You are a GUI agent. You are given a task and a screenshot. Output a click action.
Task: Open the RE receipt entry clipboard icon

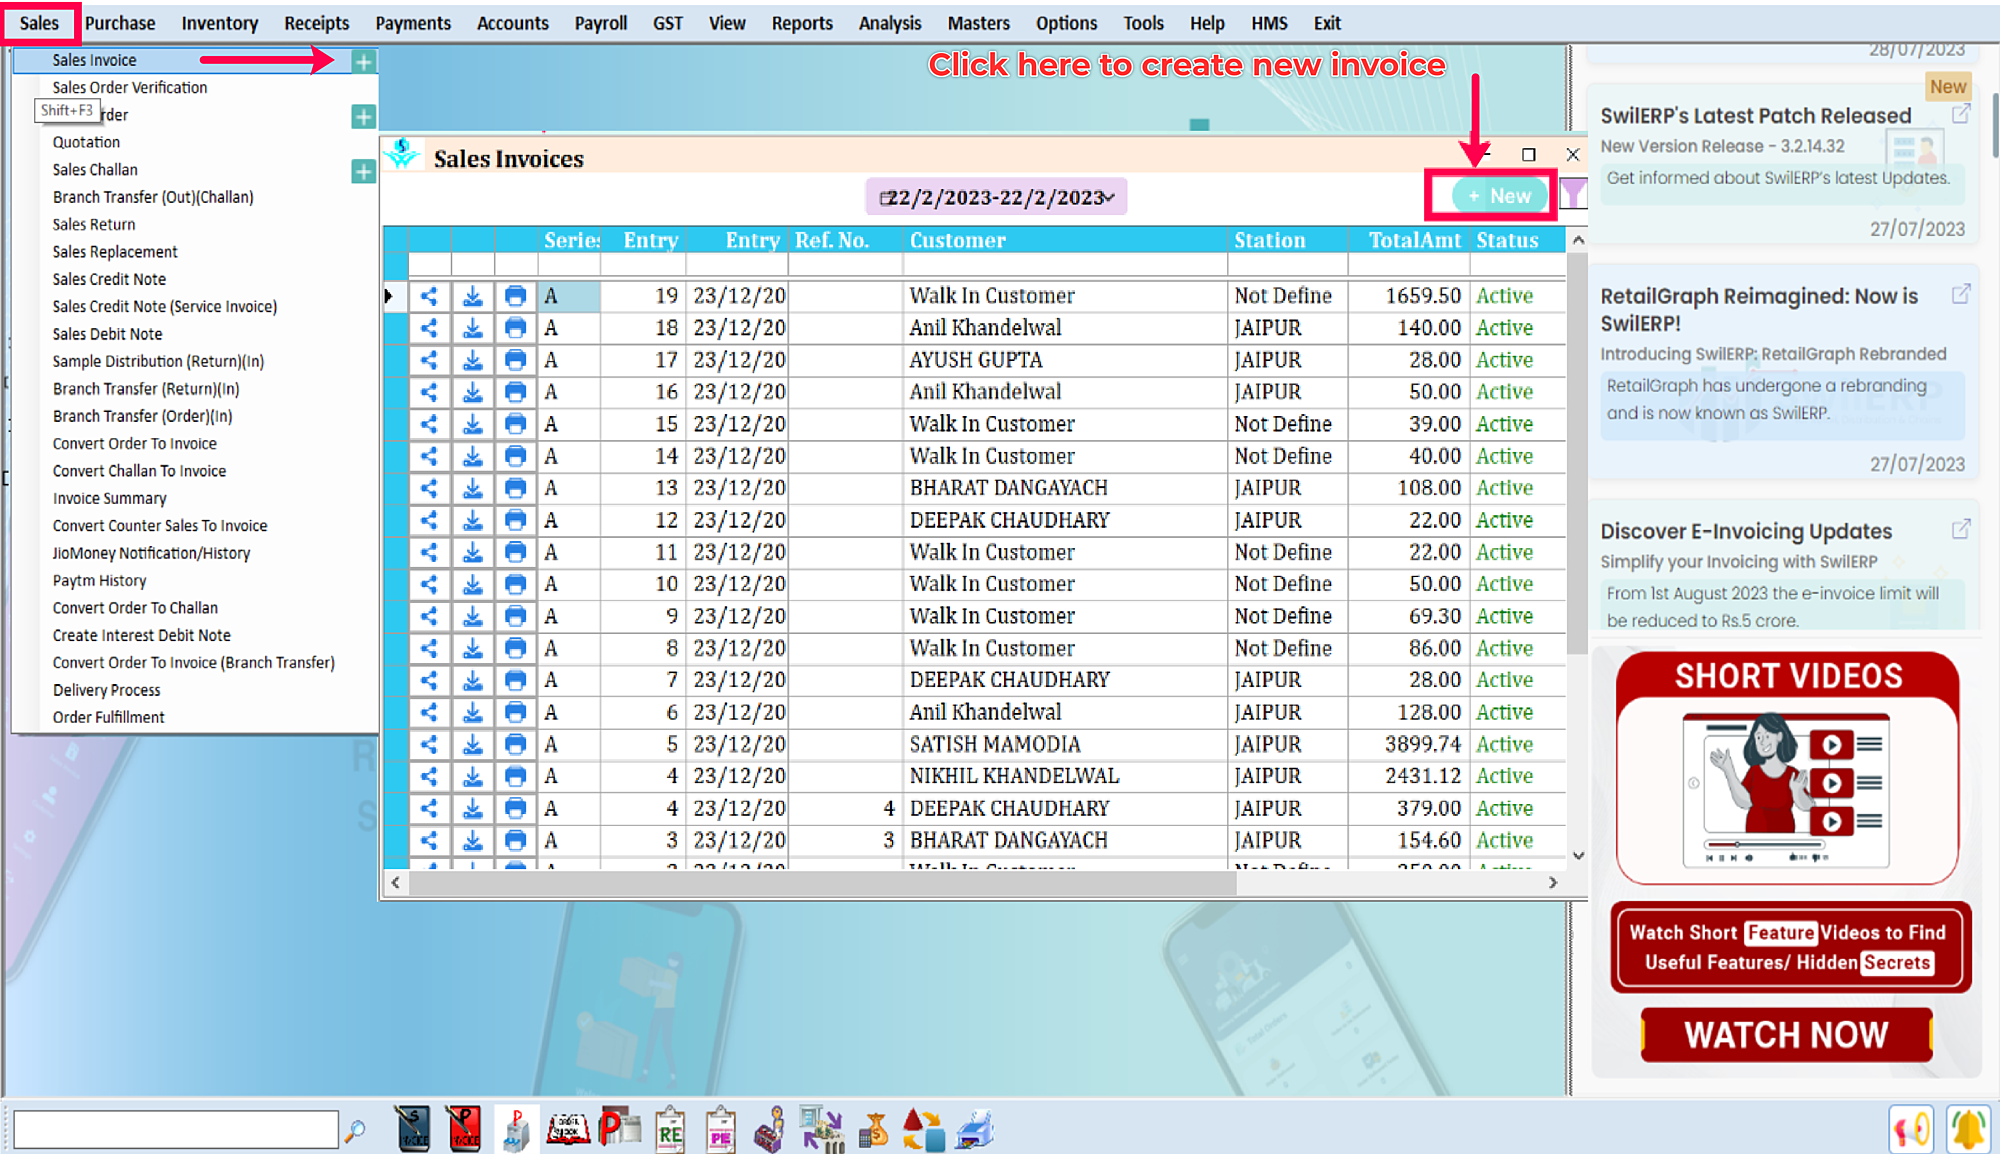[670, 1130]
